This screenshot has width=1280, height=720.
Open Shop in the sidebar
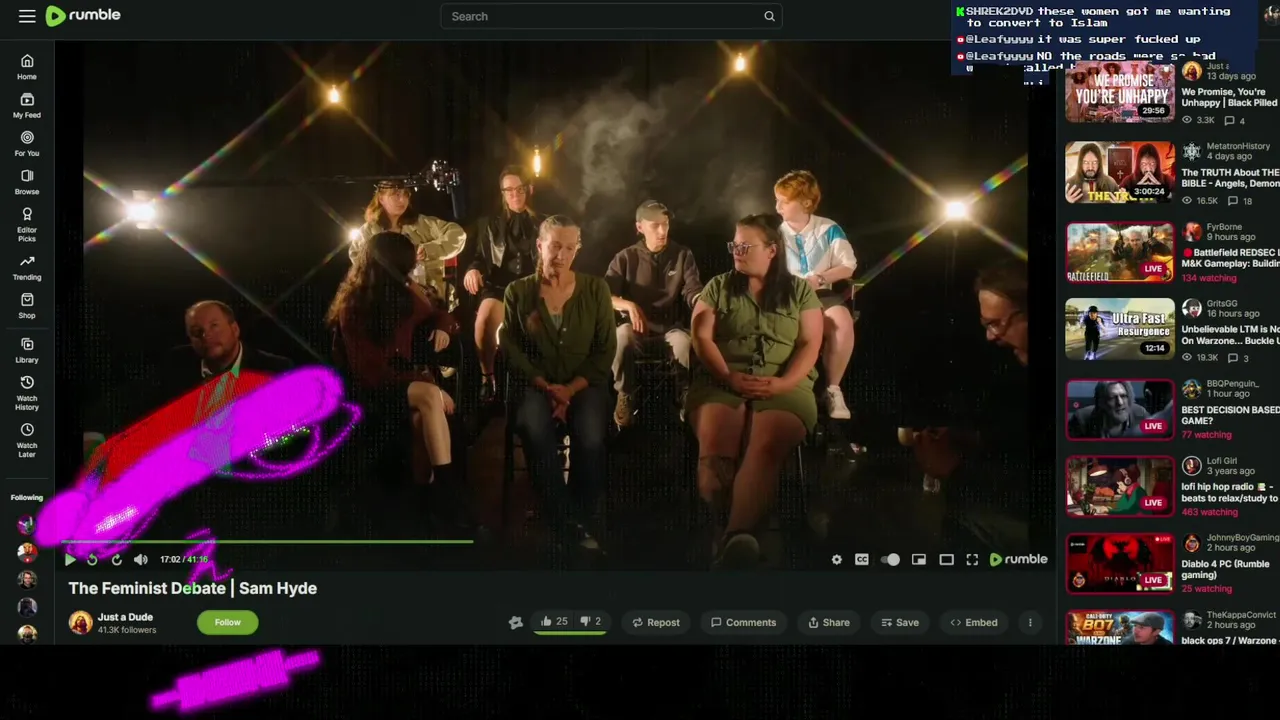[27, 305]
